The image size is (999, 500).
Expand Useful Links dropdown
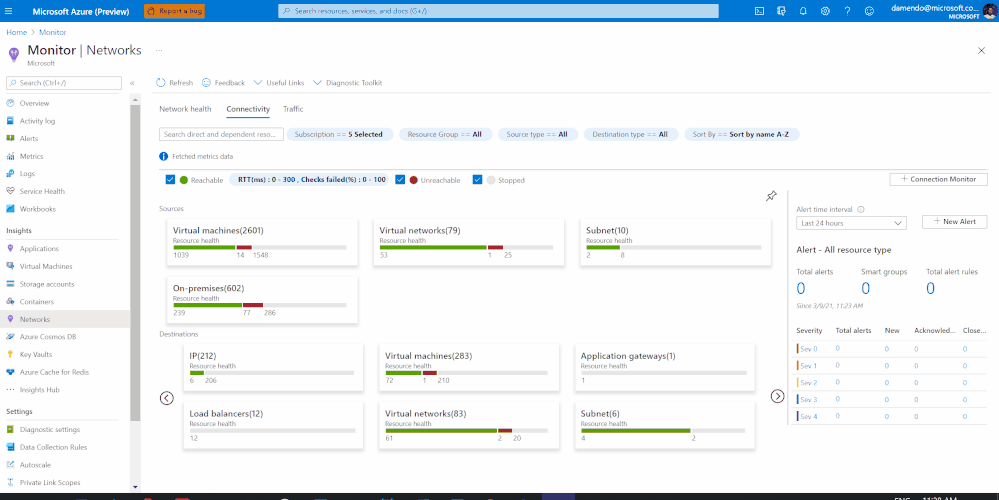click(279, 83)
